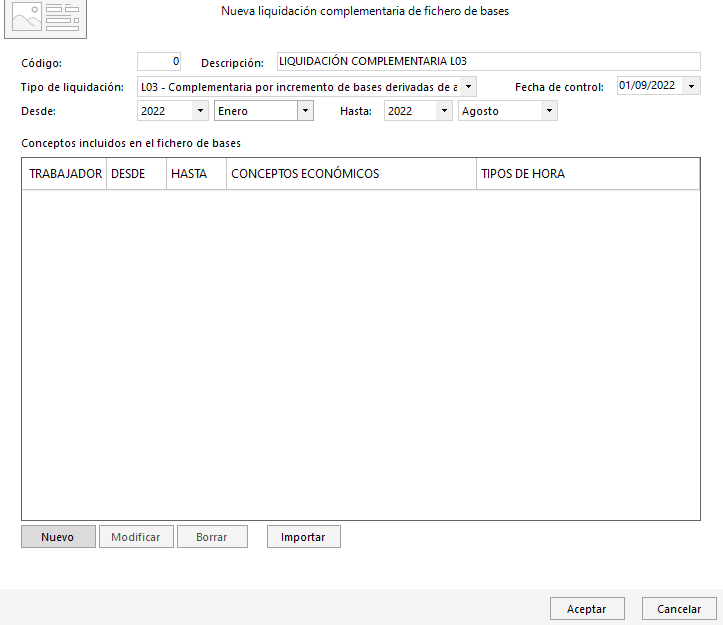Image resolution: width=723 pixels, height=625 pixels.
Task: Expand the Fecha de control date picker
Action: (693, 86)
